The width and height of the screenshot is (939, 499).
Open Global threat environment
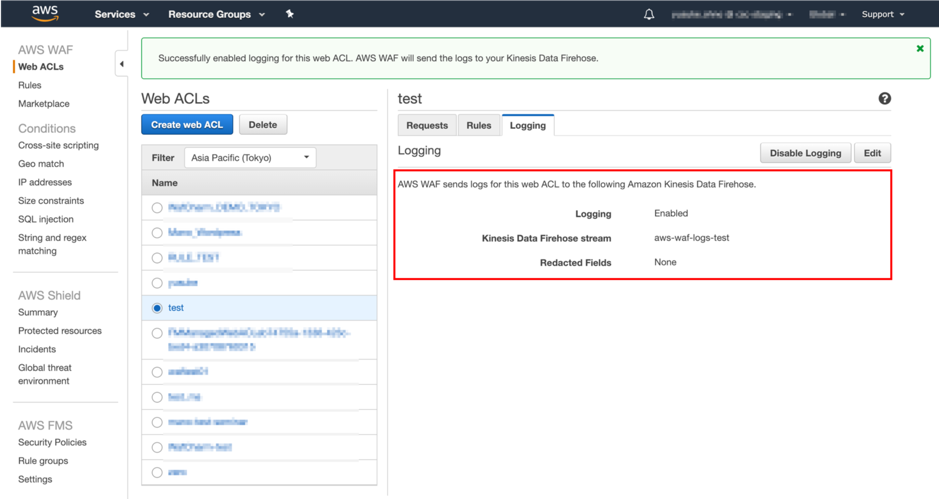click(45, 374)
